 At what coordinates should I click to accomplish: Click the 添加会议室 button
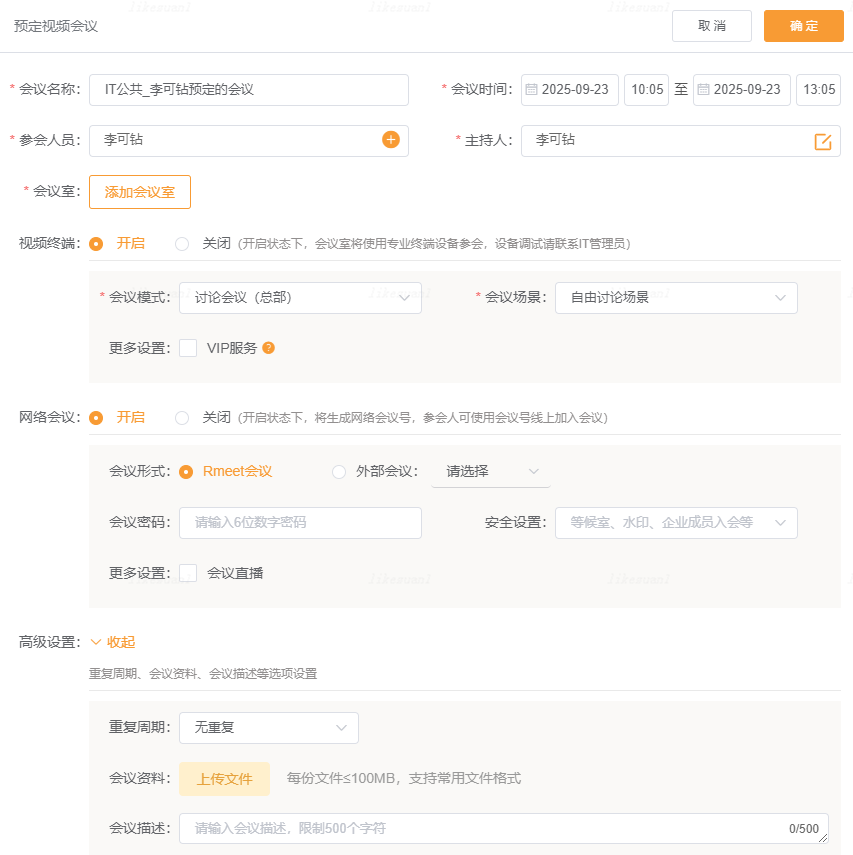(x=140, y=192)
